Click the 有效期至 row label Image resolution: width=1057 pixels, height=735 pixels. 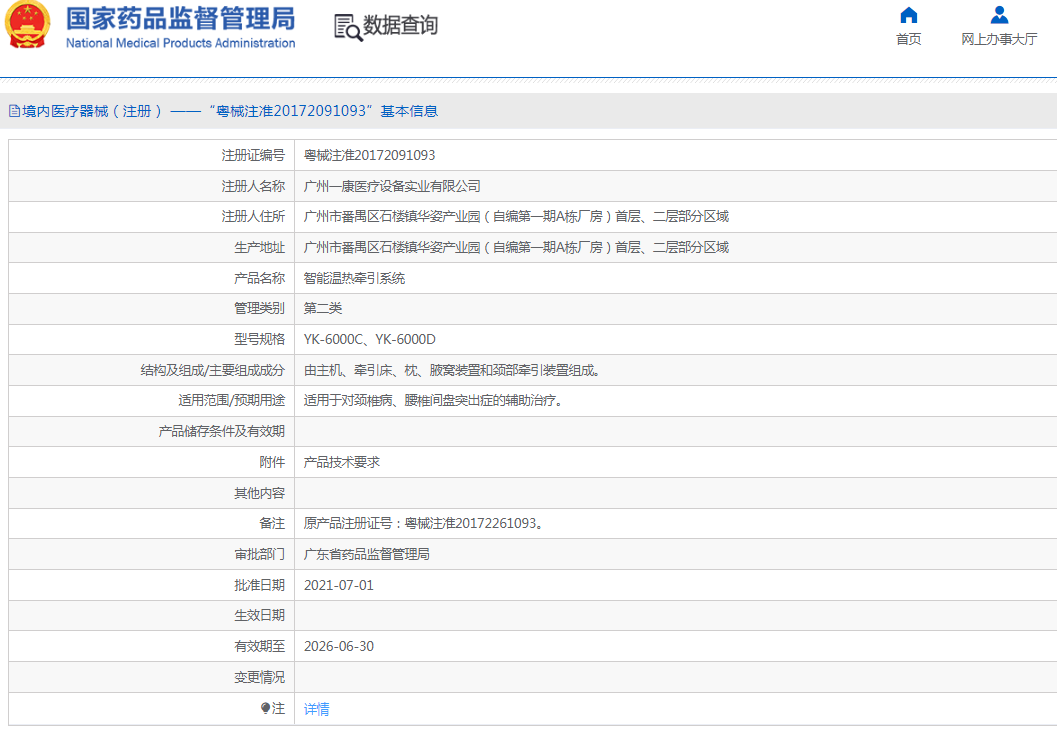click(x=260, y=646)
